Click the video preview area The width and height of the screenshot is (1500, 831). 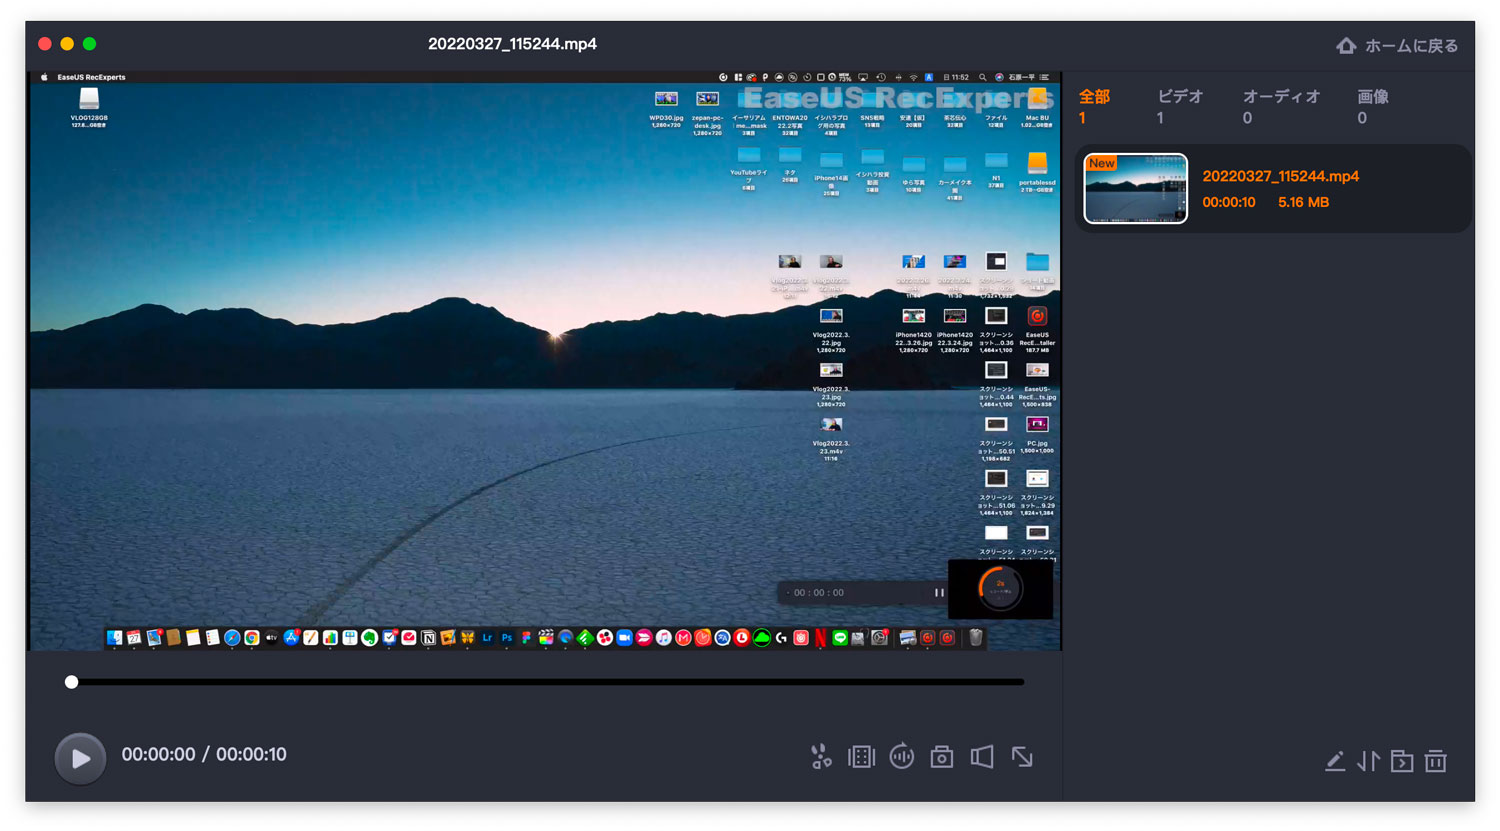tap(545, 360)
